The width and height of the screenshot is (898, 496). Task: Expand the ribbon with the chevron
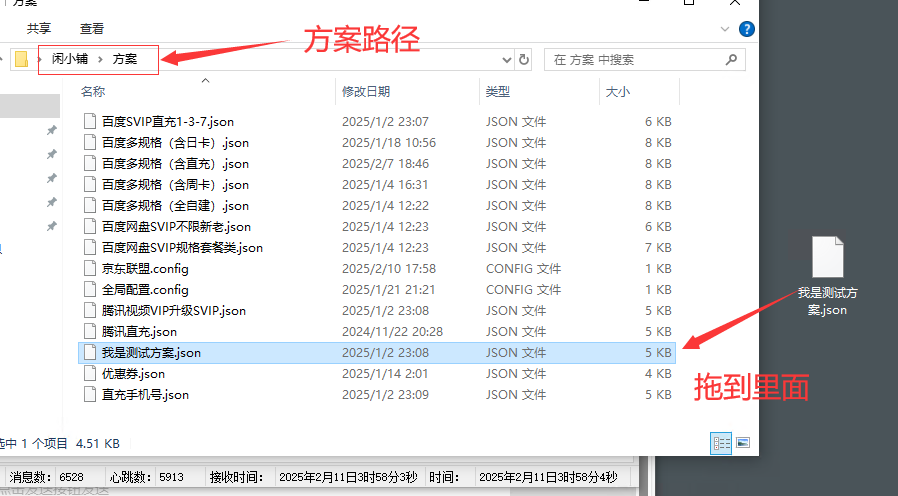724,29
